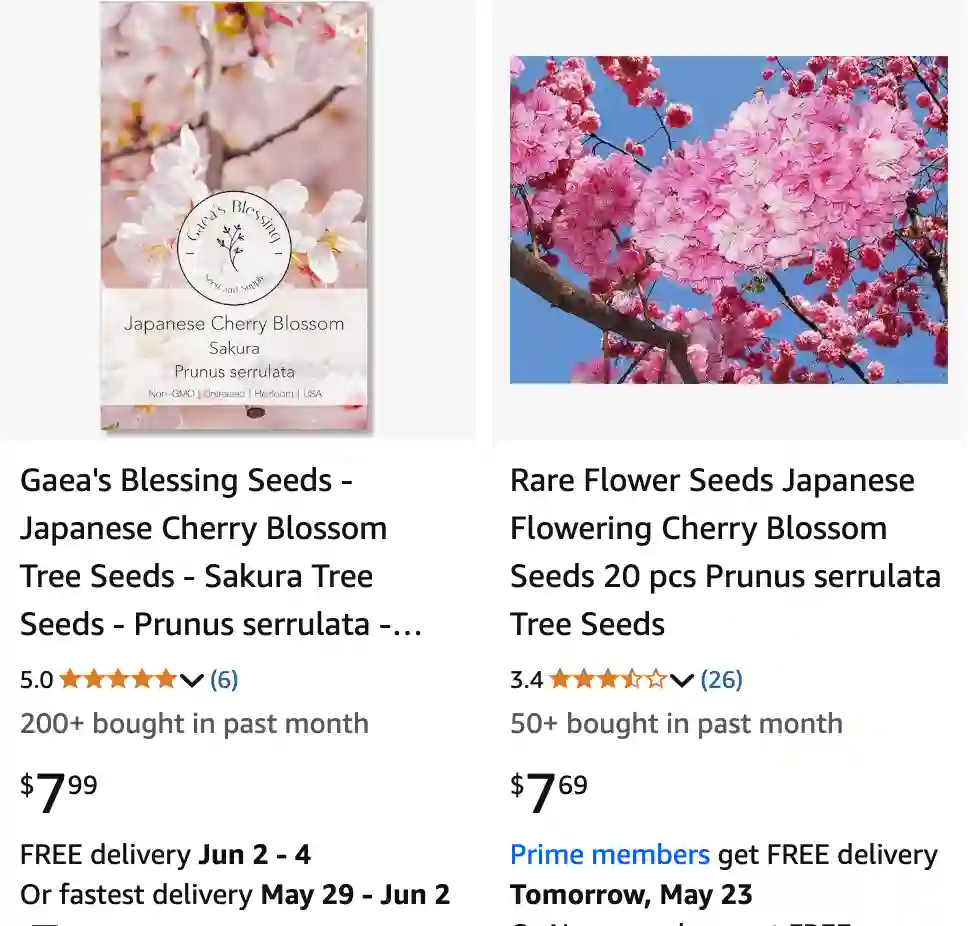Select the Rare Flower Seeds product title
Screen dimensions: 968x926
[725, 552]
